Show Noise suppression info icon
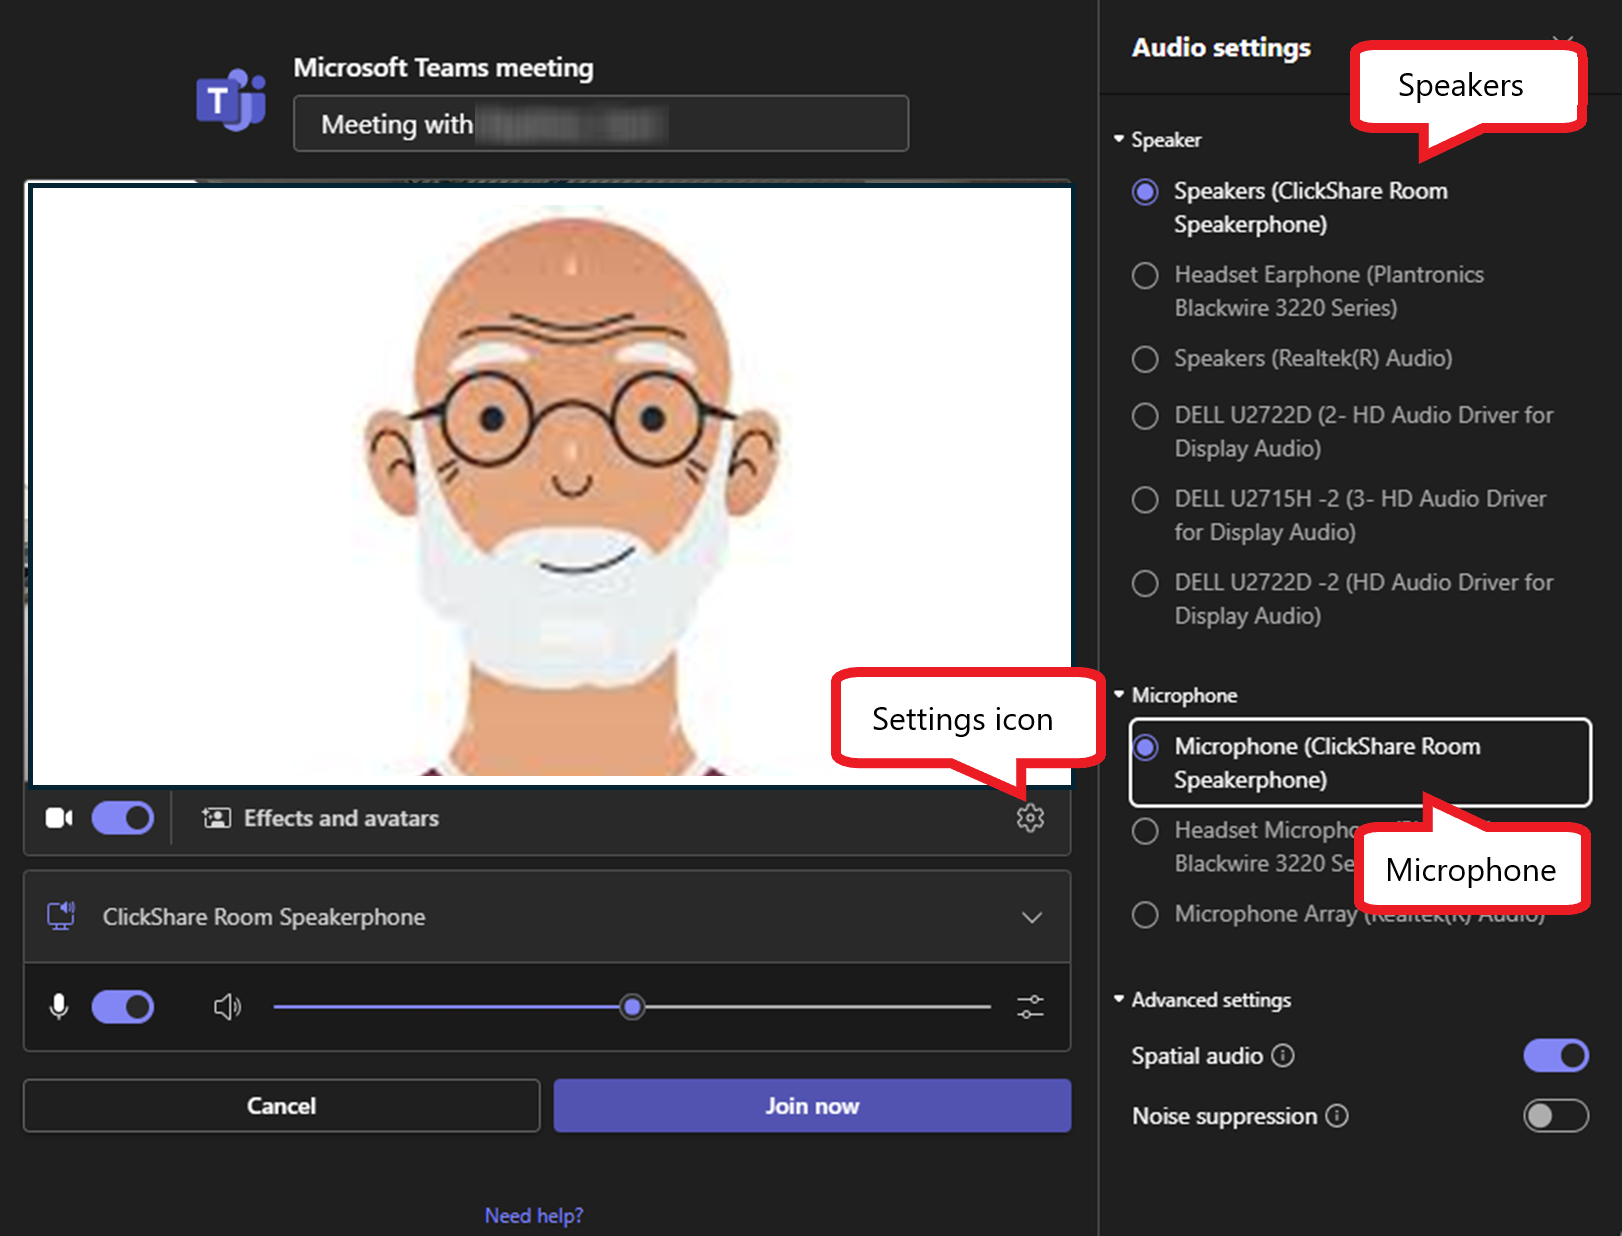 coord(1337,1115)
